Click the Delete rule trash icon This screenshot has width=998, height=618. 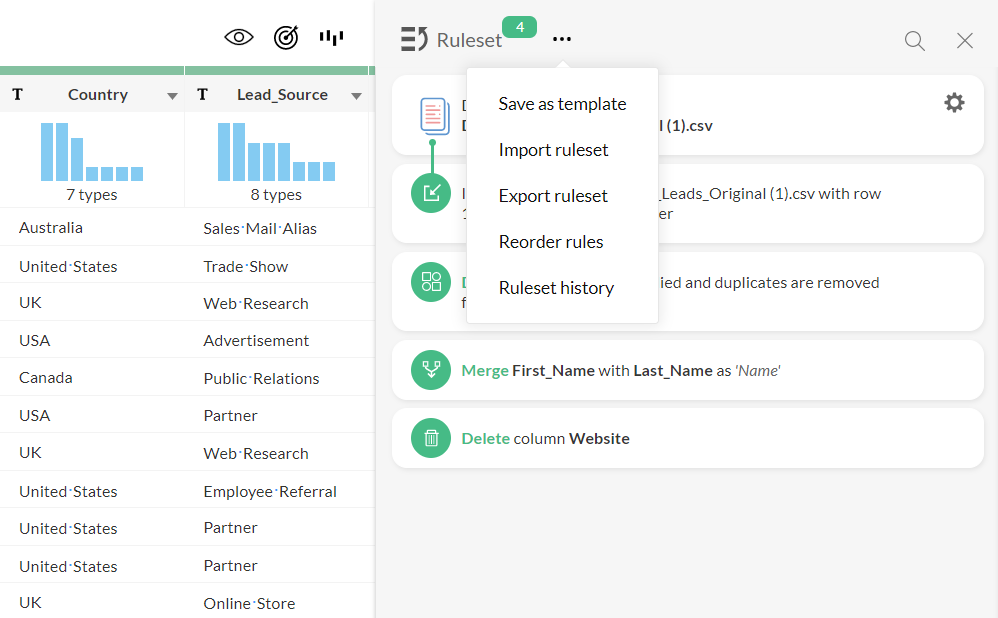coord(431,438)
